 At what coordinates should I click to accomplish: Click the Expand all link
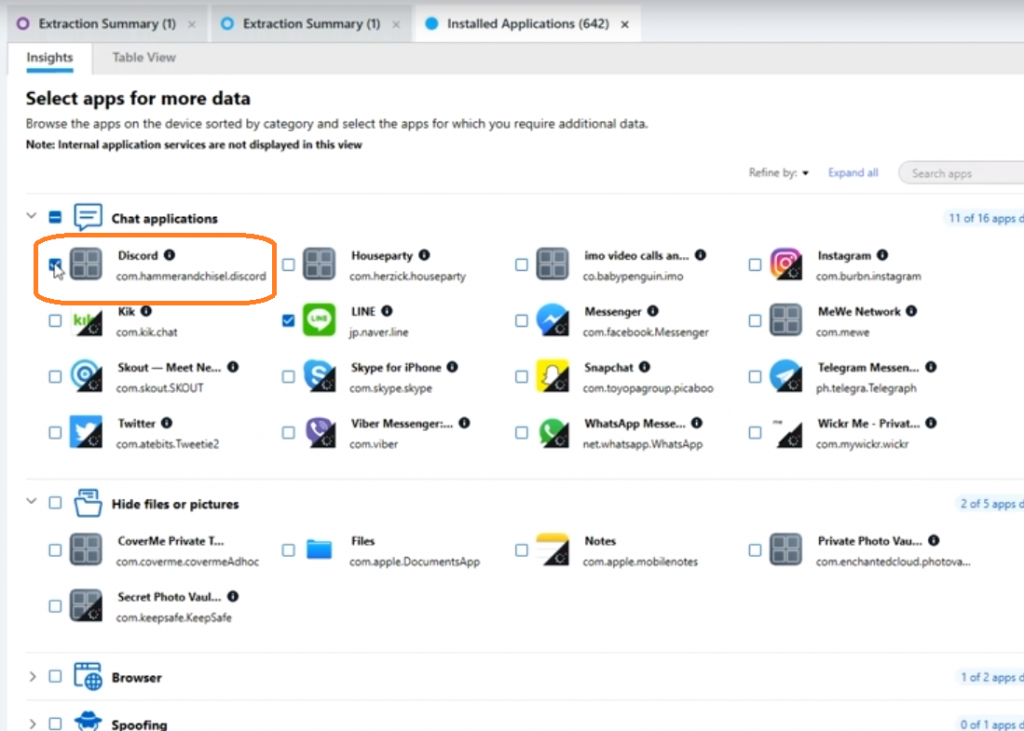853,172
